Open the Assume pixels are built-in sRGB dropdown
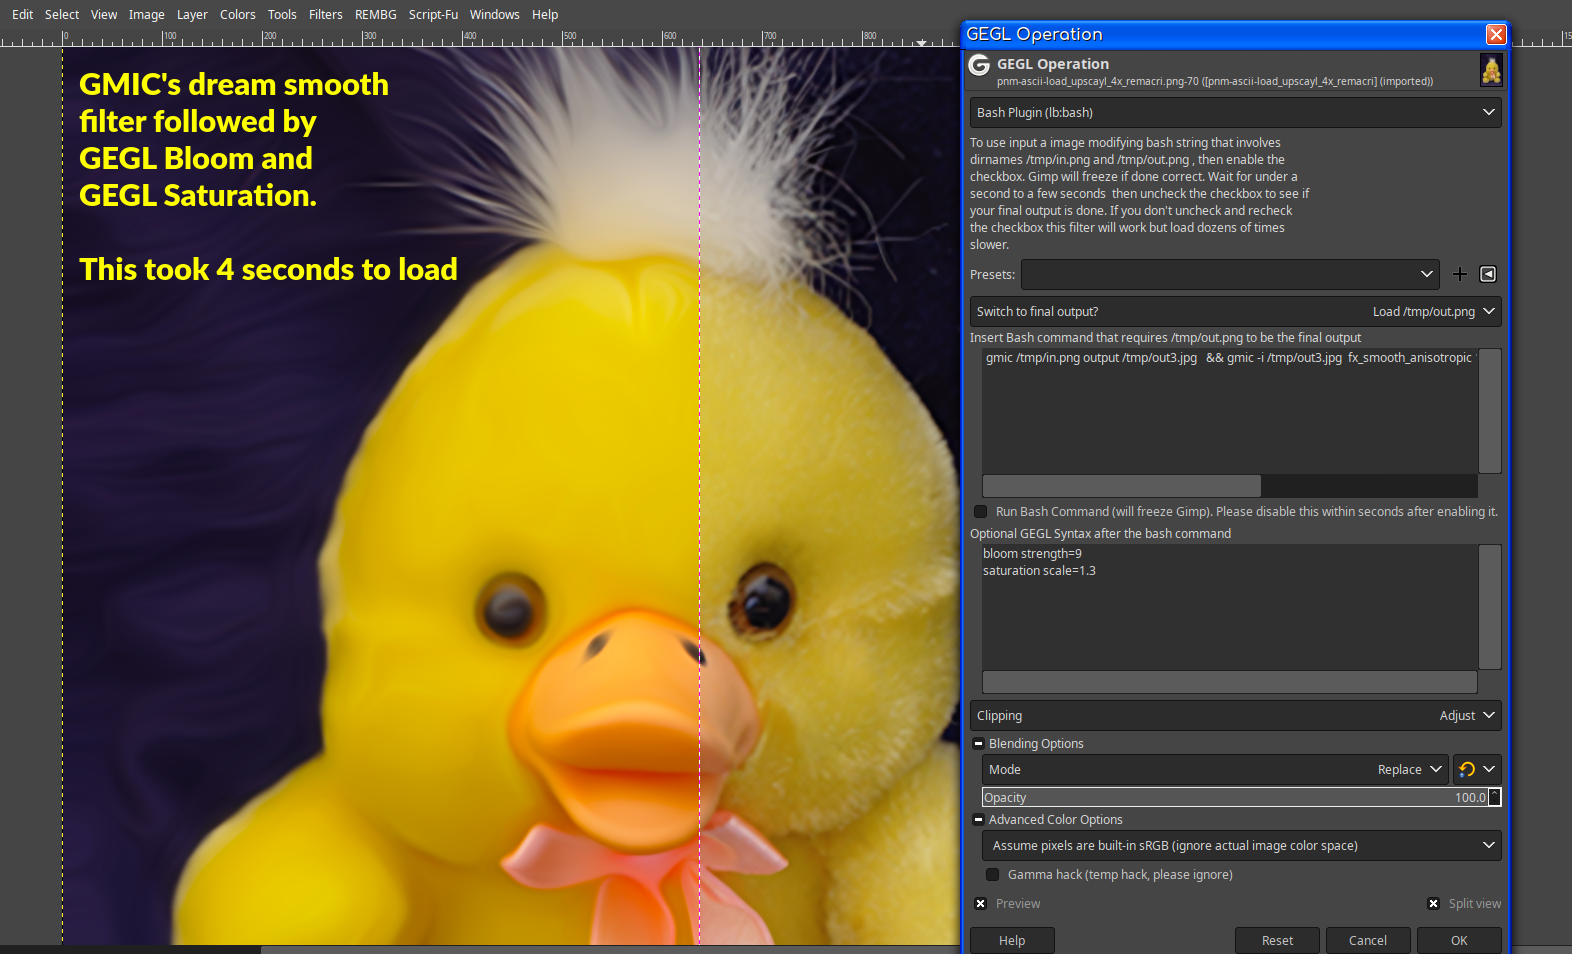1572x954 pixels. point(1241,845)
